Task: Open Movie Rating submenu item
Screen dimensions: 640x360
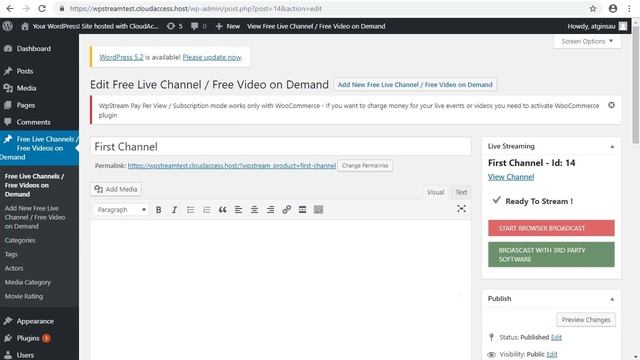Action: pyautogui.click(x=24, y=296)
